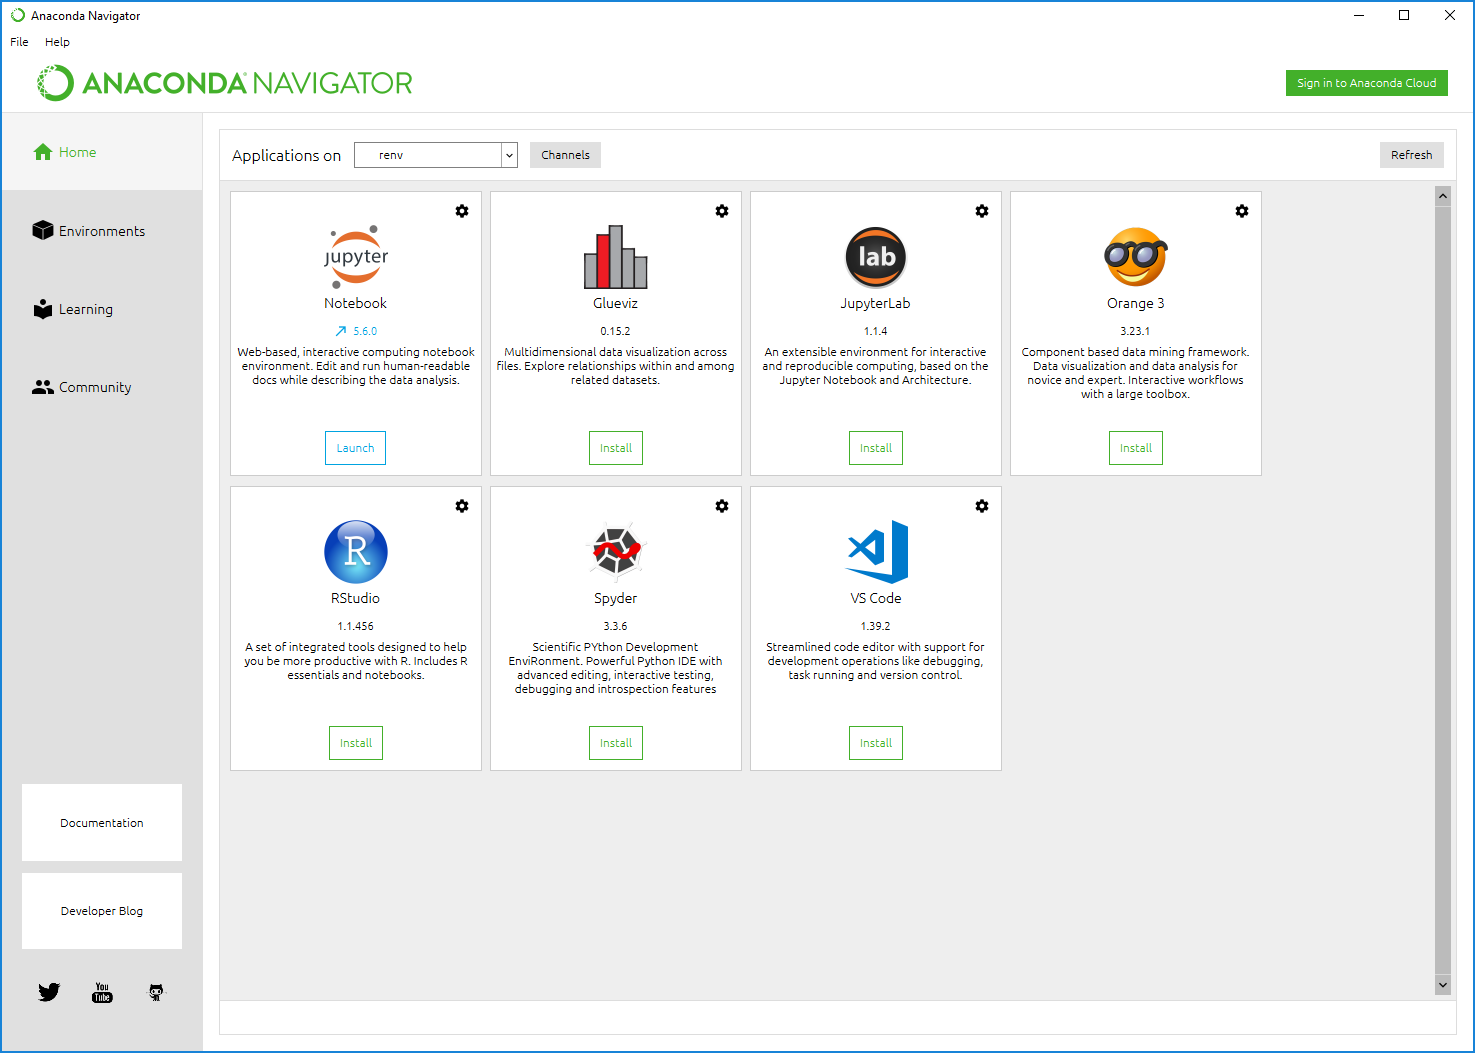Launch Jupyter Notebook

(355, 448)
